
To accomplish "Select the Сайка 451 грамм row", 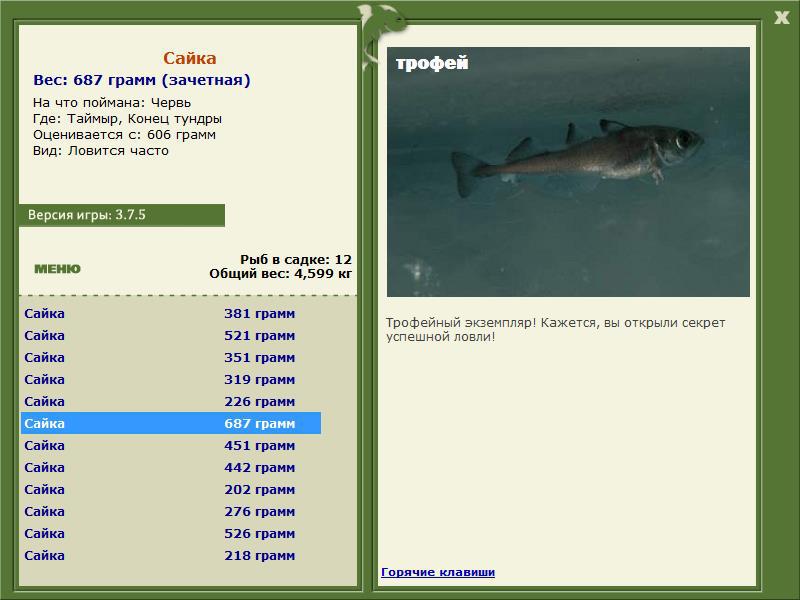I will point(171,445).
